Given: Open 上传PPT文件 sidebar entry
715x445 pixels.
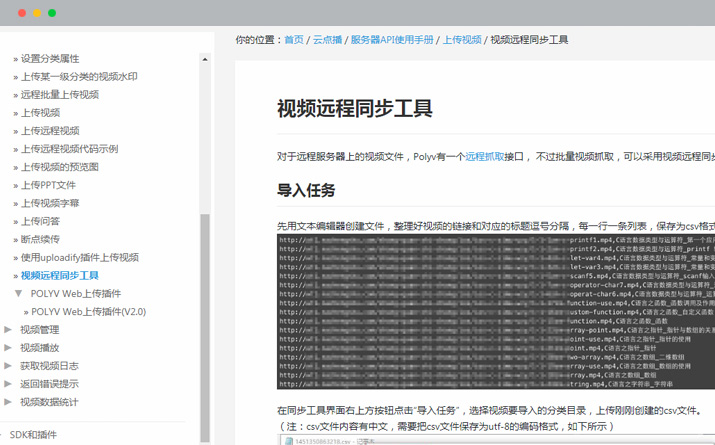Looking at the screenshot, I should (x=48, y=185).
